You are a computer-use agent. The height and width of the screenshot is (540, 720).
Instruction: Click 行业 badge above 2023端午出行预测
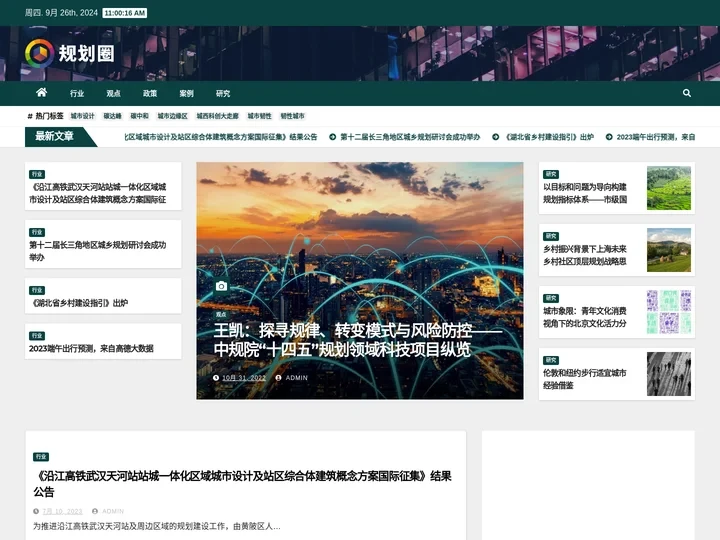[37, 336]
